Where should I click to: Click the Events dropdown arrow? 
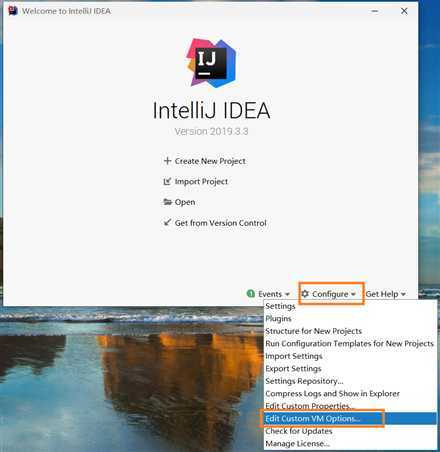[287, 294]
